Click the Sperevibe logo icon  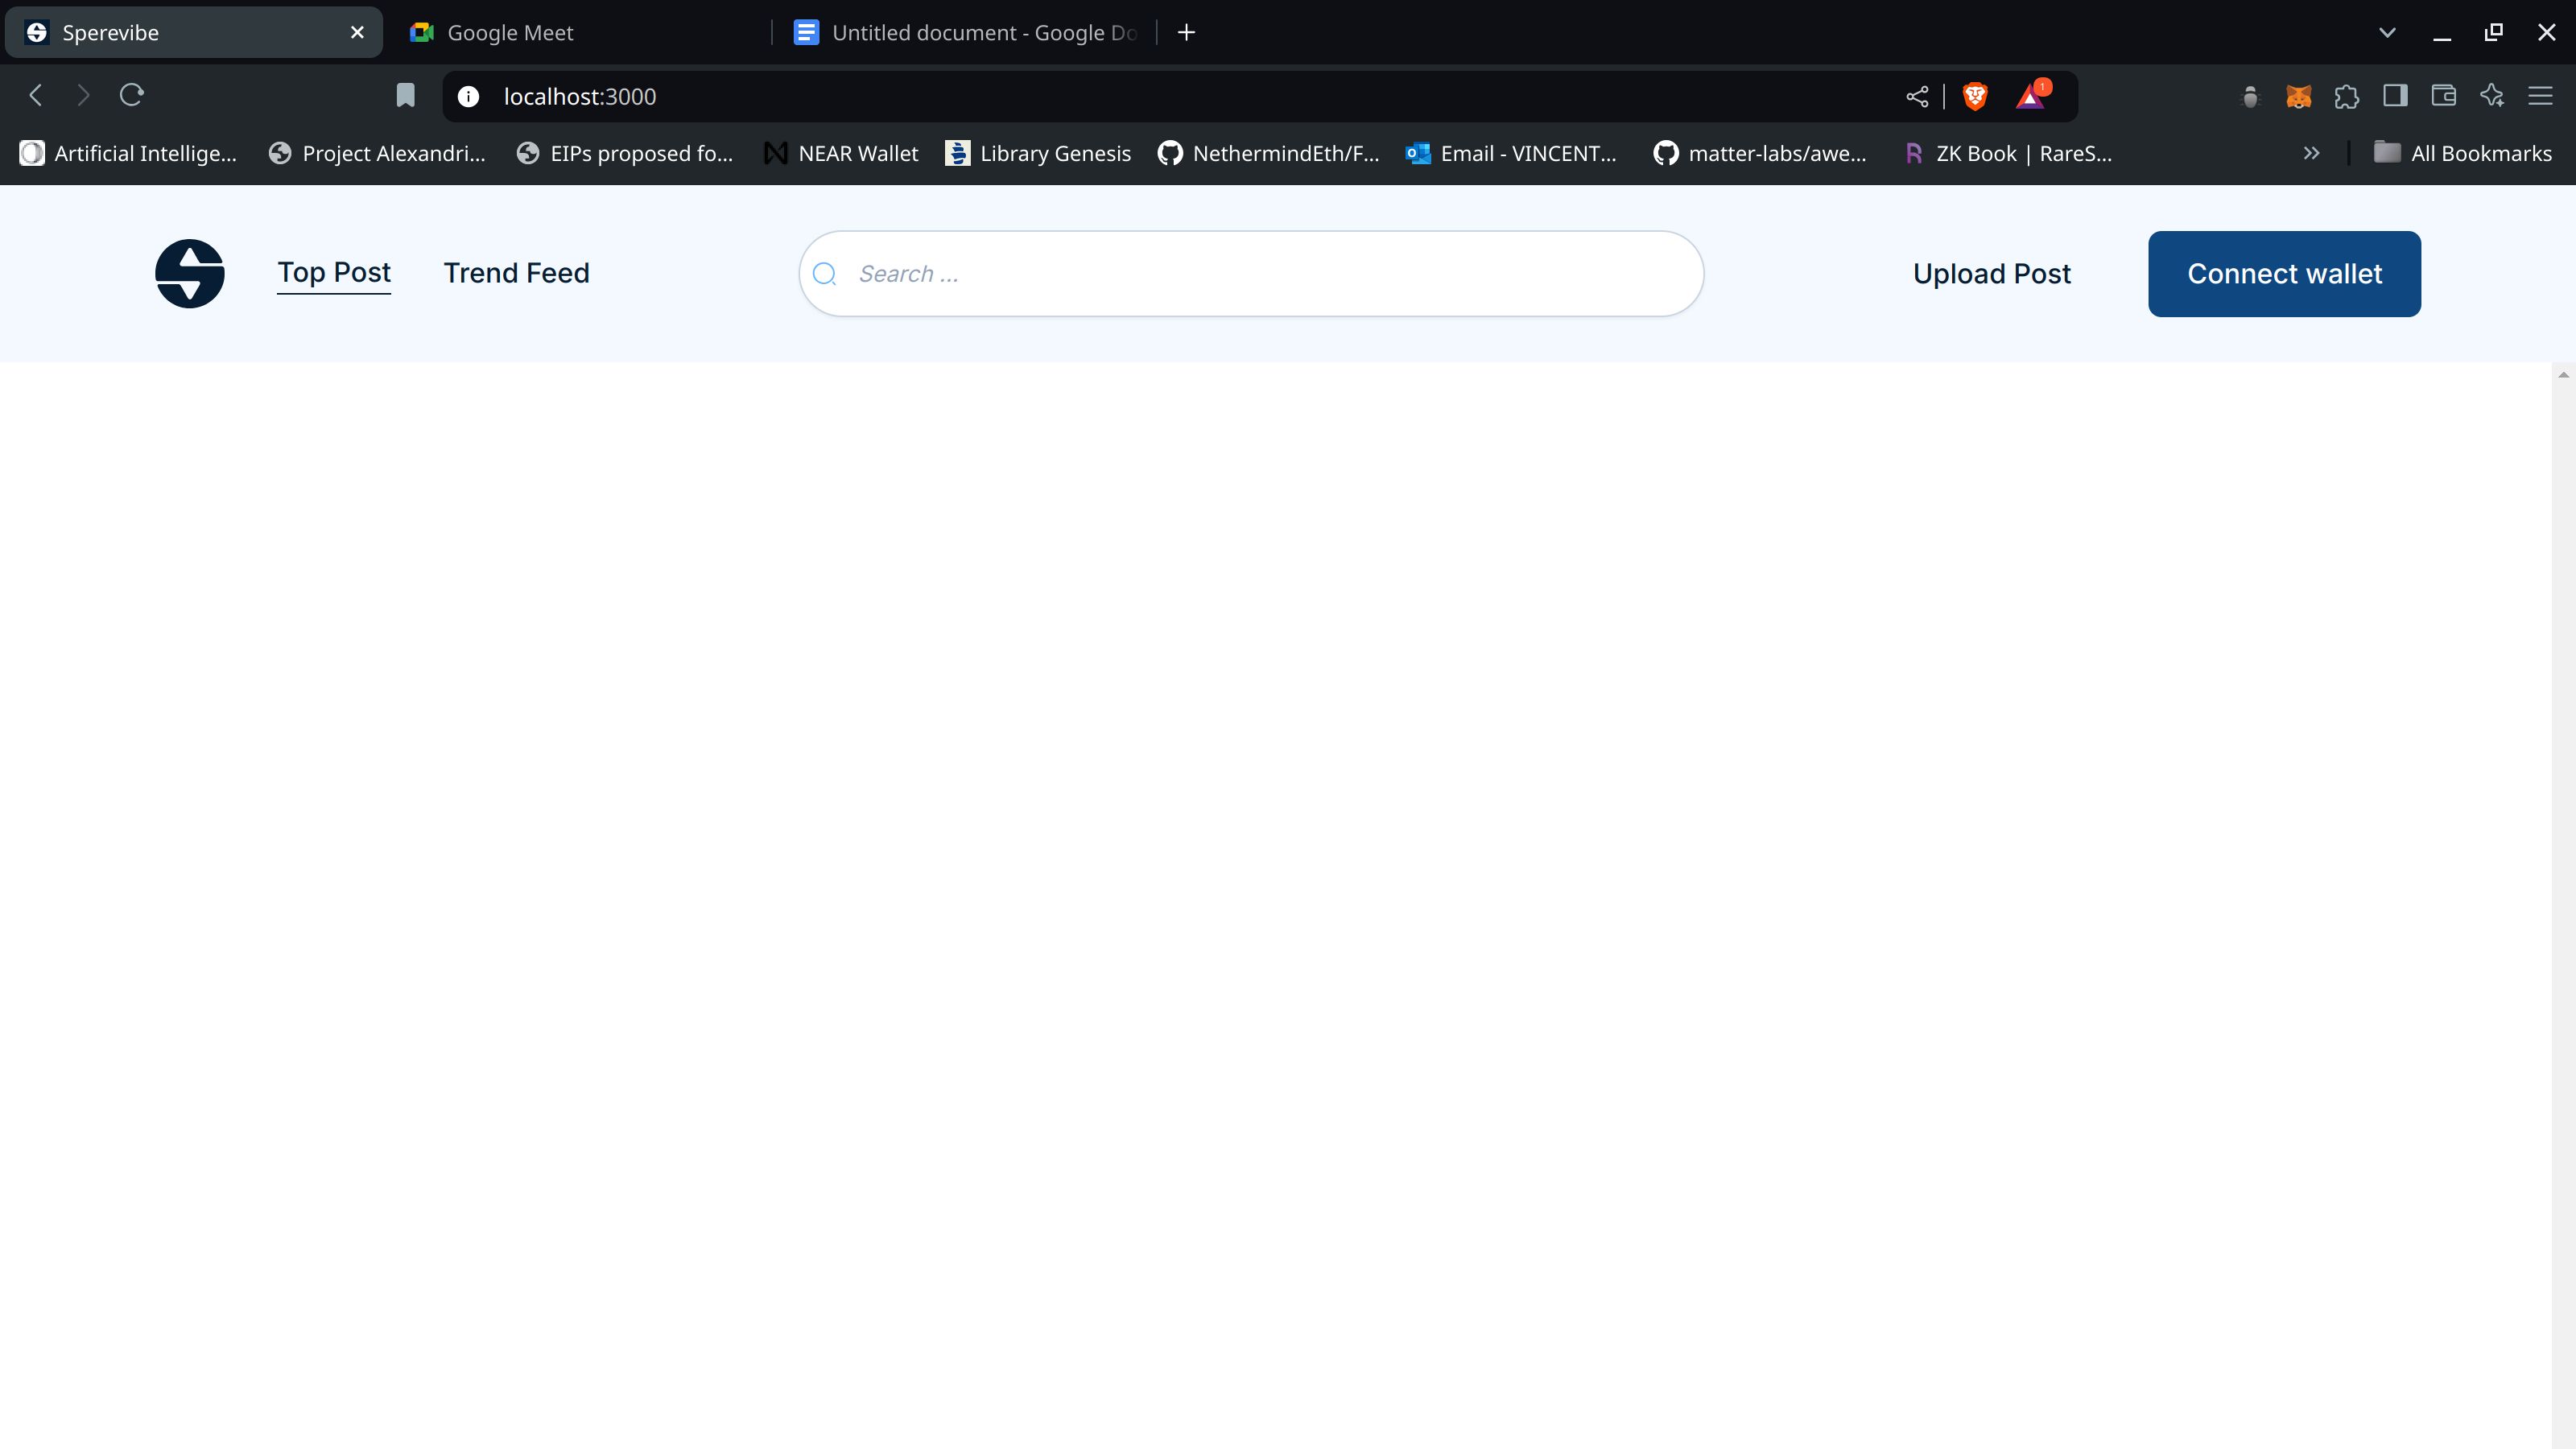click(x=189, y=275)
